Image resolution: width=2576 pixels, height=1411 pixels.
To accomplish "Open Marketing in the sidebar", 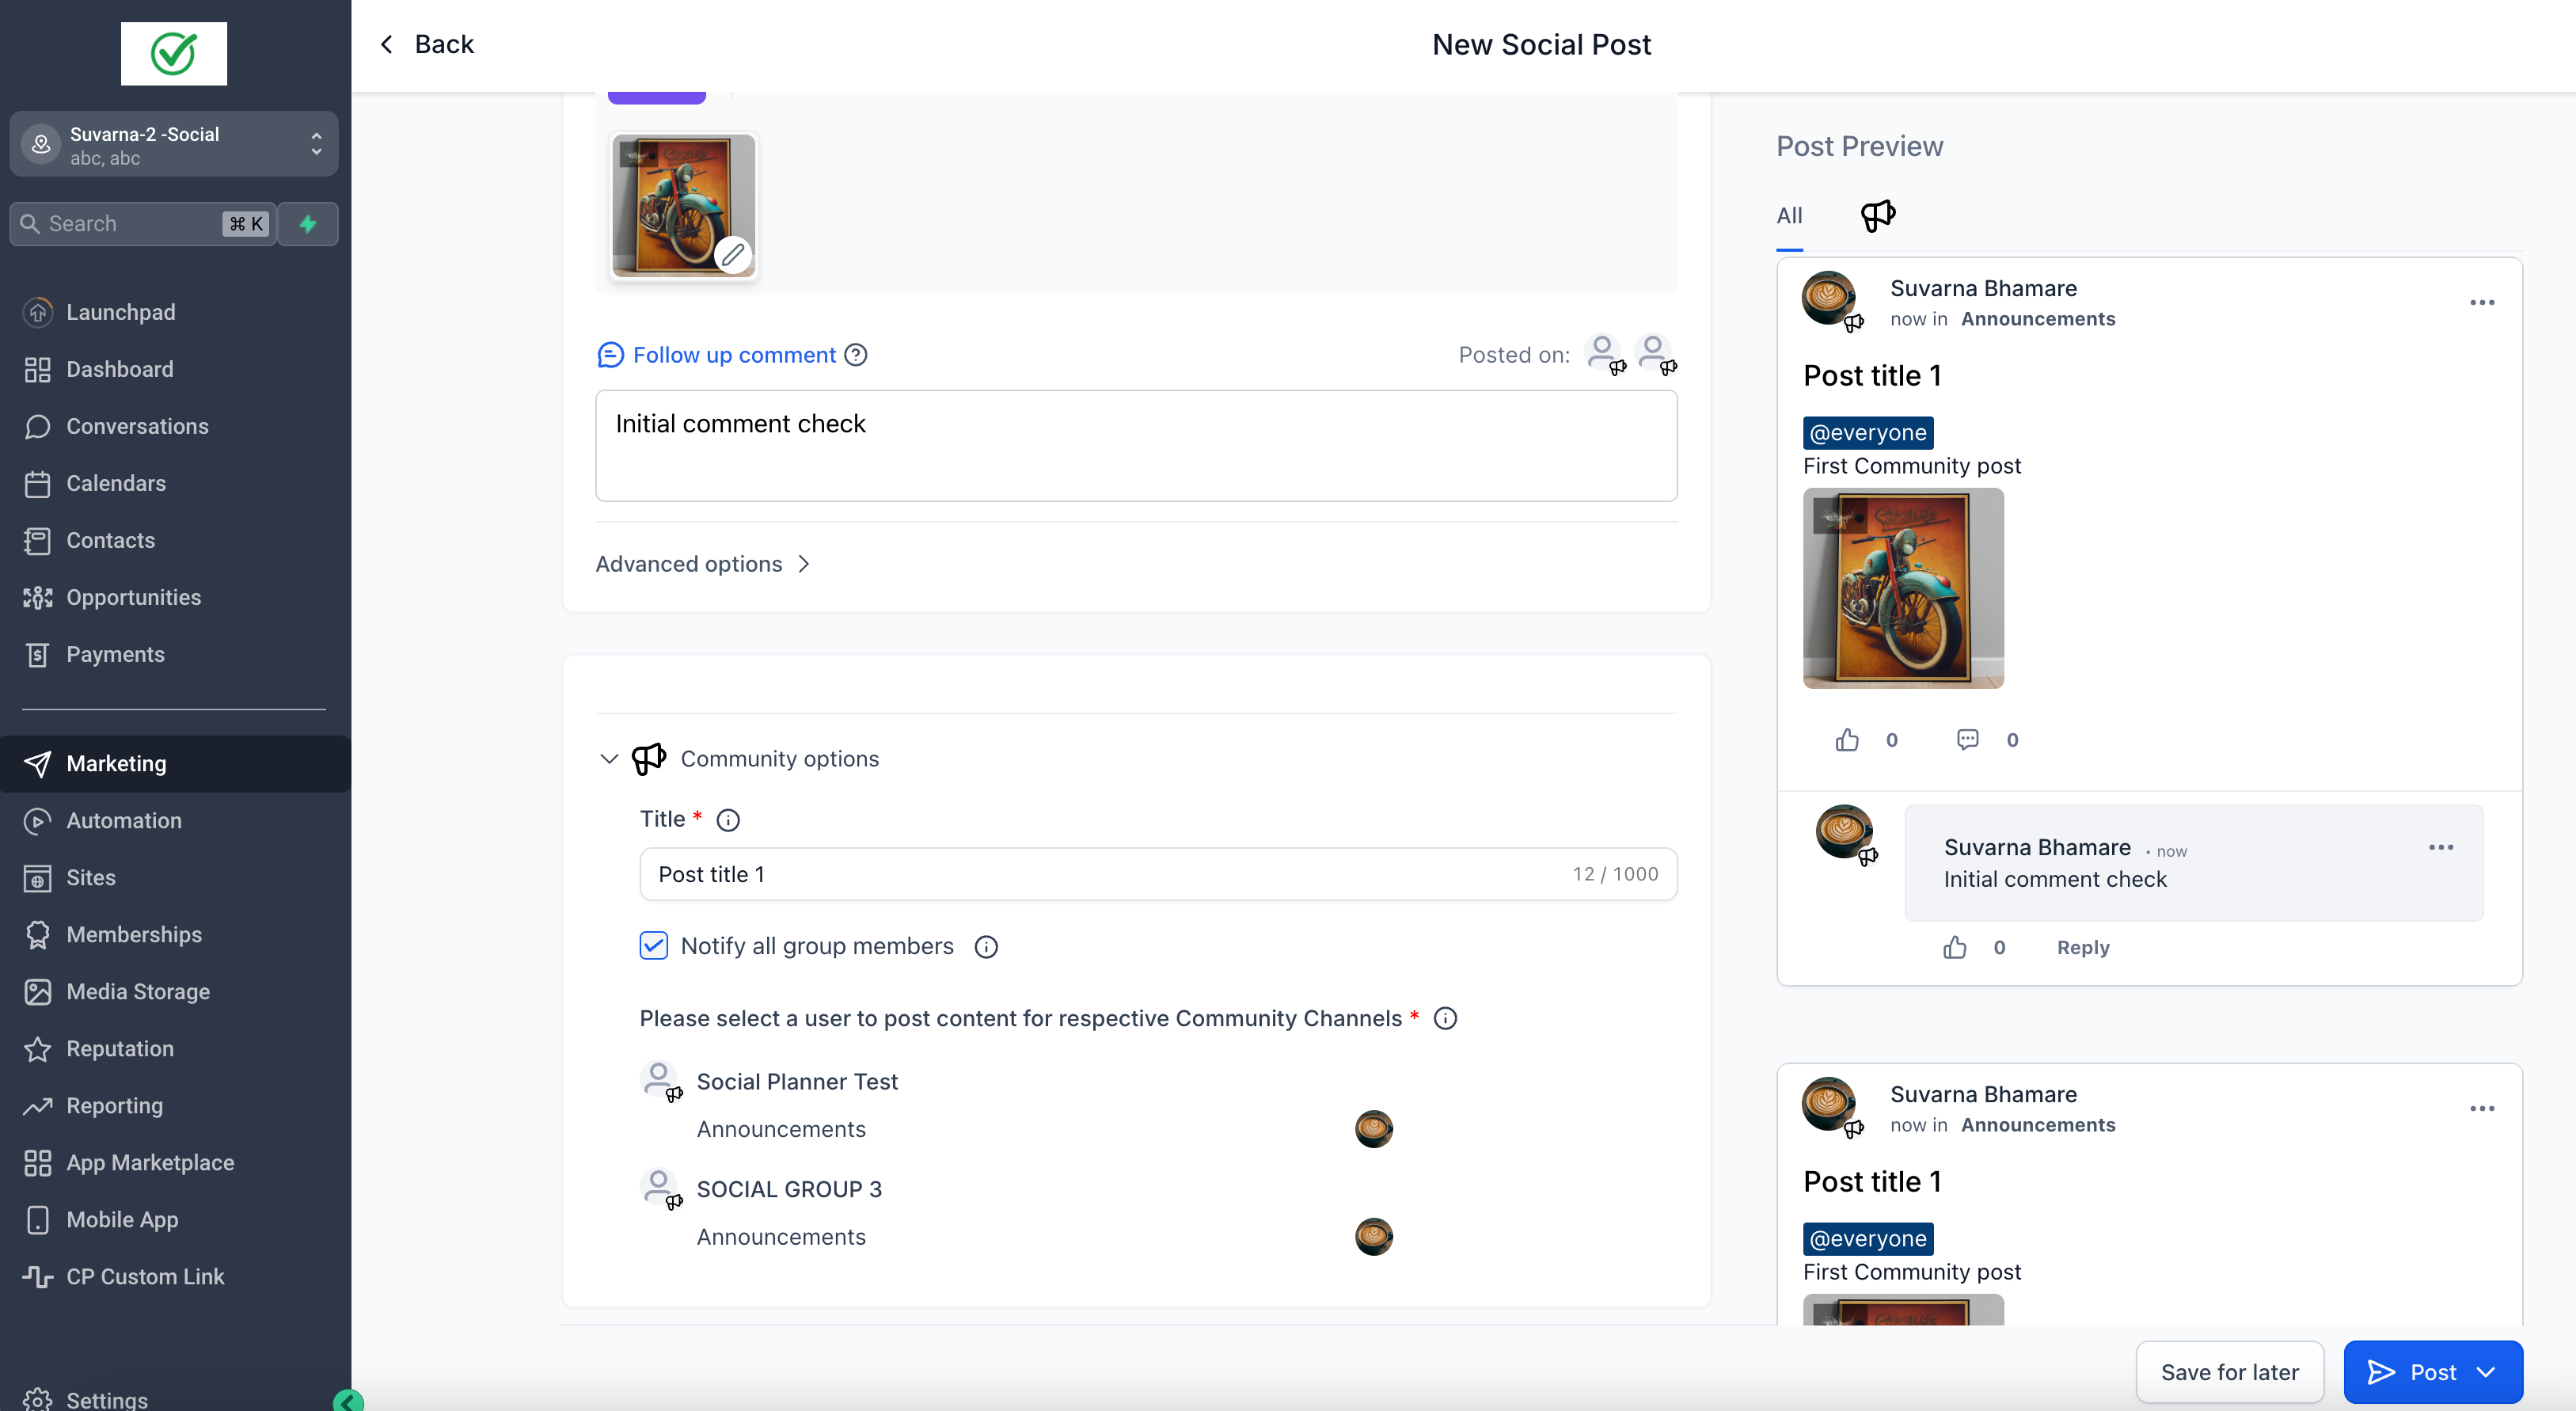I will coord(116,764).
